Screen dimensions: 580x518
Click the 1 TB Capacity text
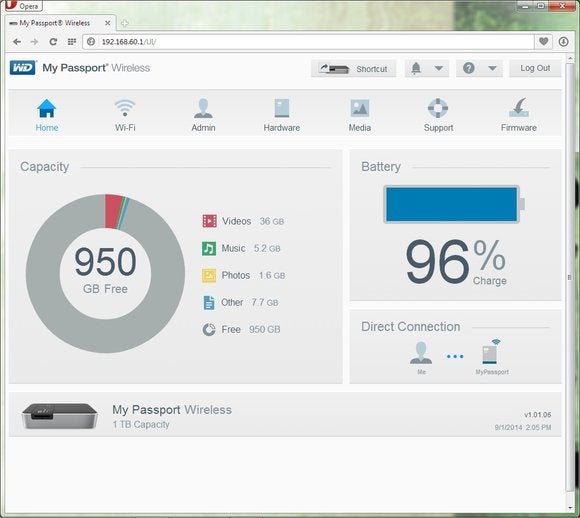click(x=141, y=424)
